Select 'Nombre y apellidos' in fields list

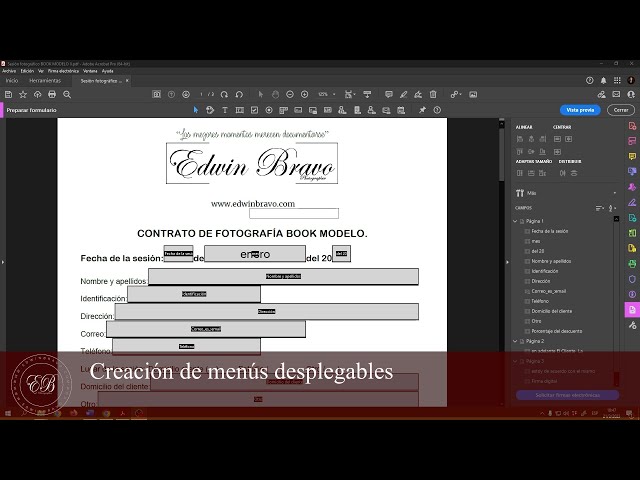(551, 261)
